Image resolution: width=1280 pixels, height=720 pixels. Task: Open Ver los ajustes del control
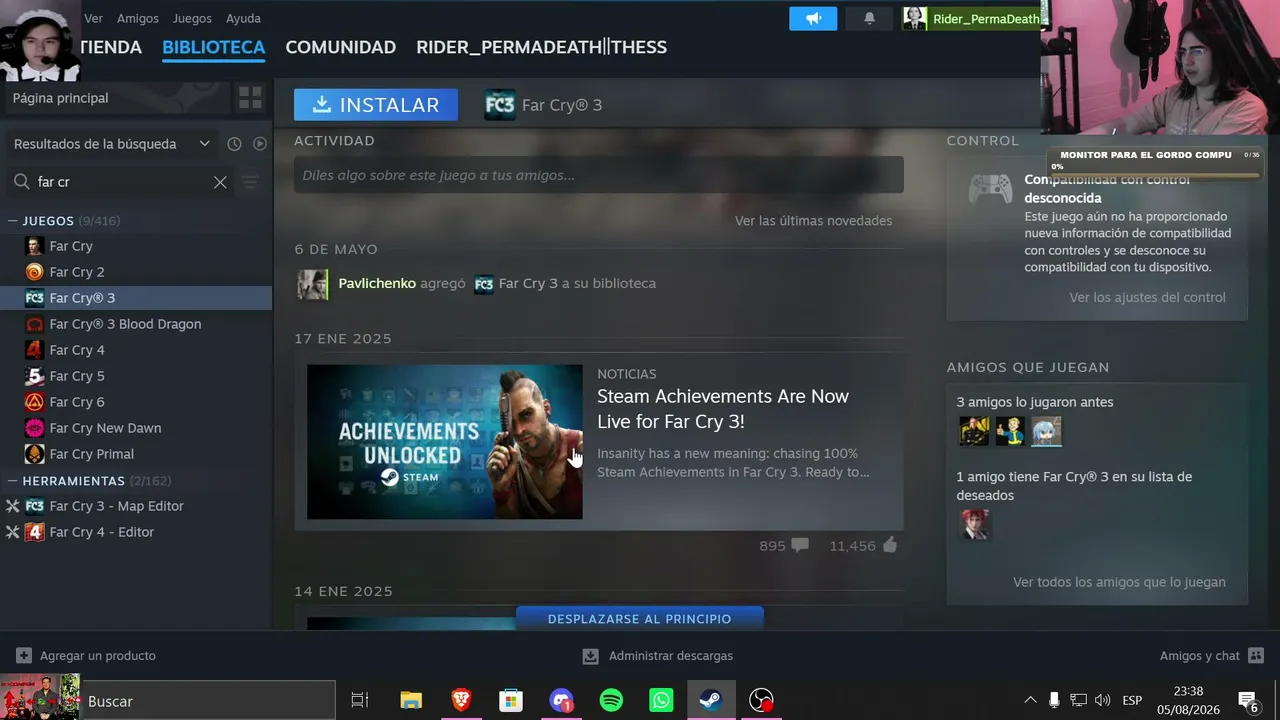(x=1147, y=297)
